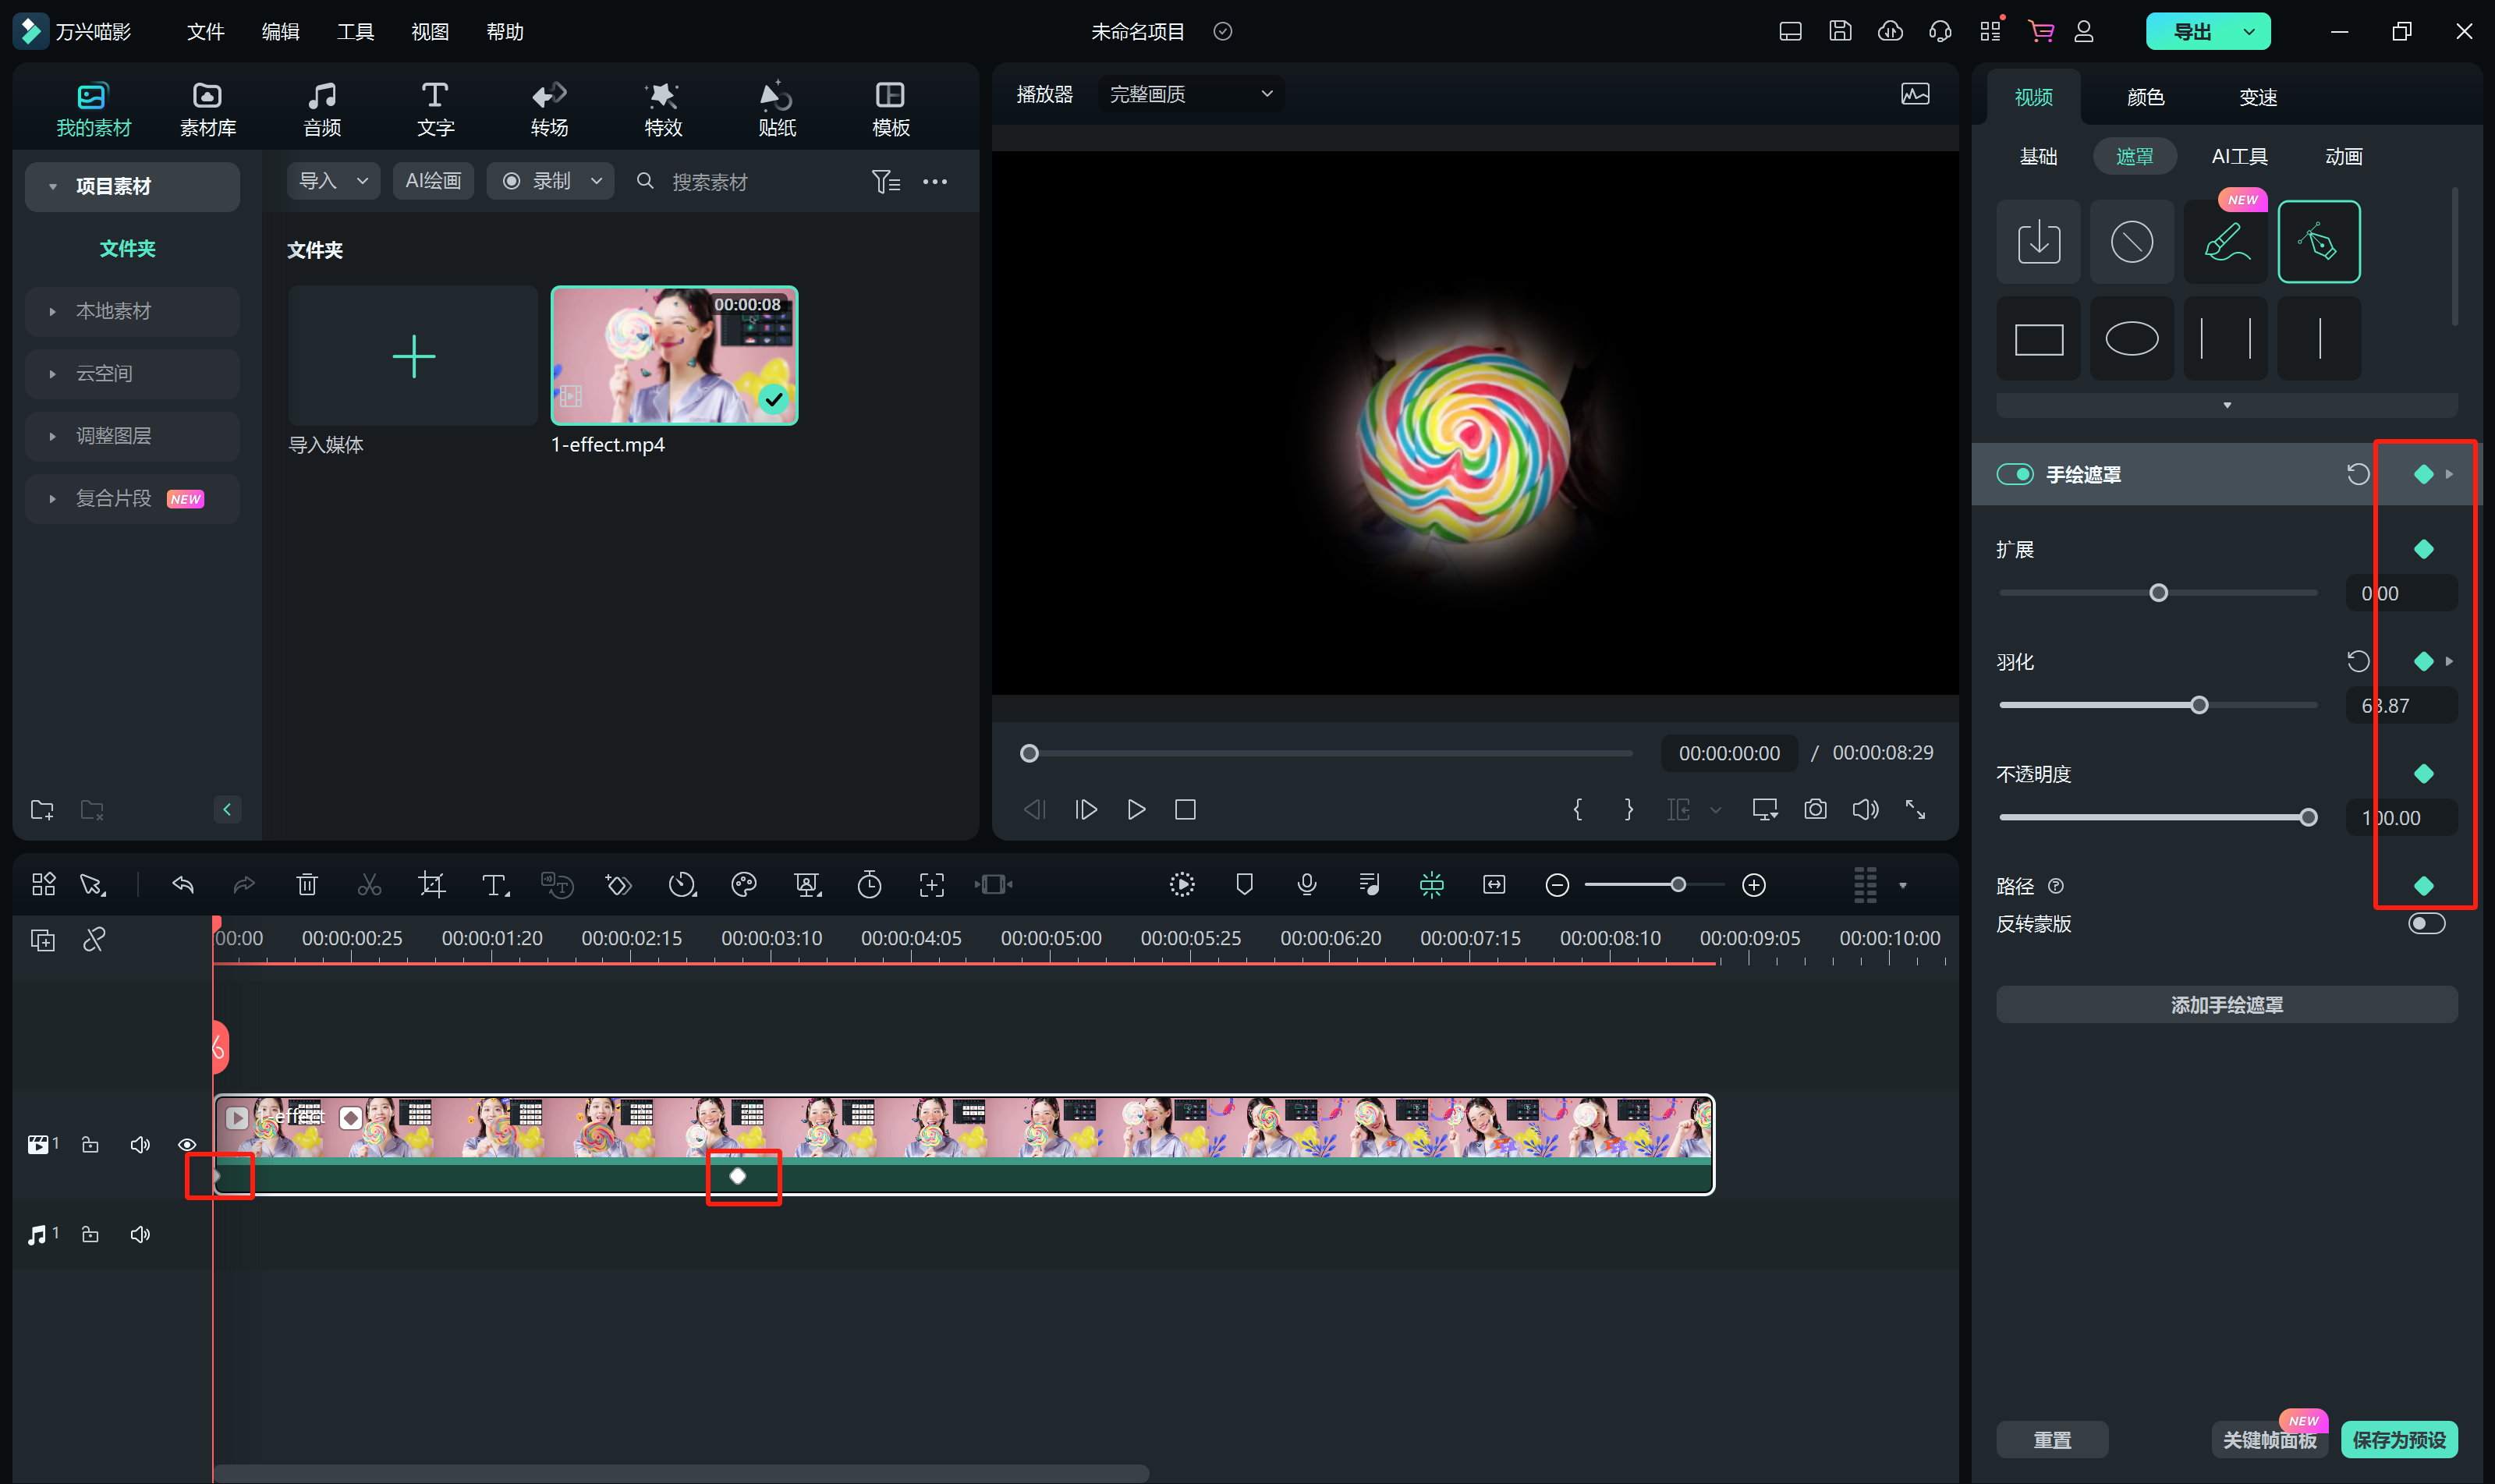Take a snapshot with camera icon
2495x1484 pixels.
click(x=1814, y=809)
